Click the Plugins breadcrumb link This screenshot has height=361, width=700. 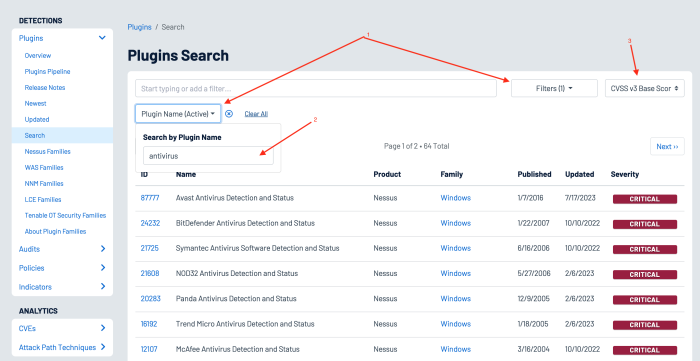[139, 27]
